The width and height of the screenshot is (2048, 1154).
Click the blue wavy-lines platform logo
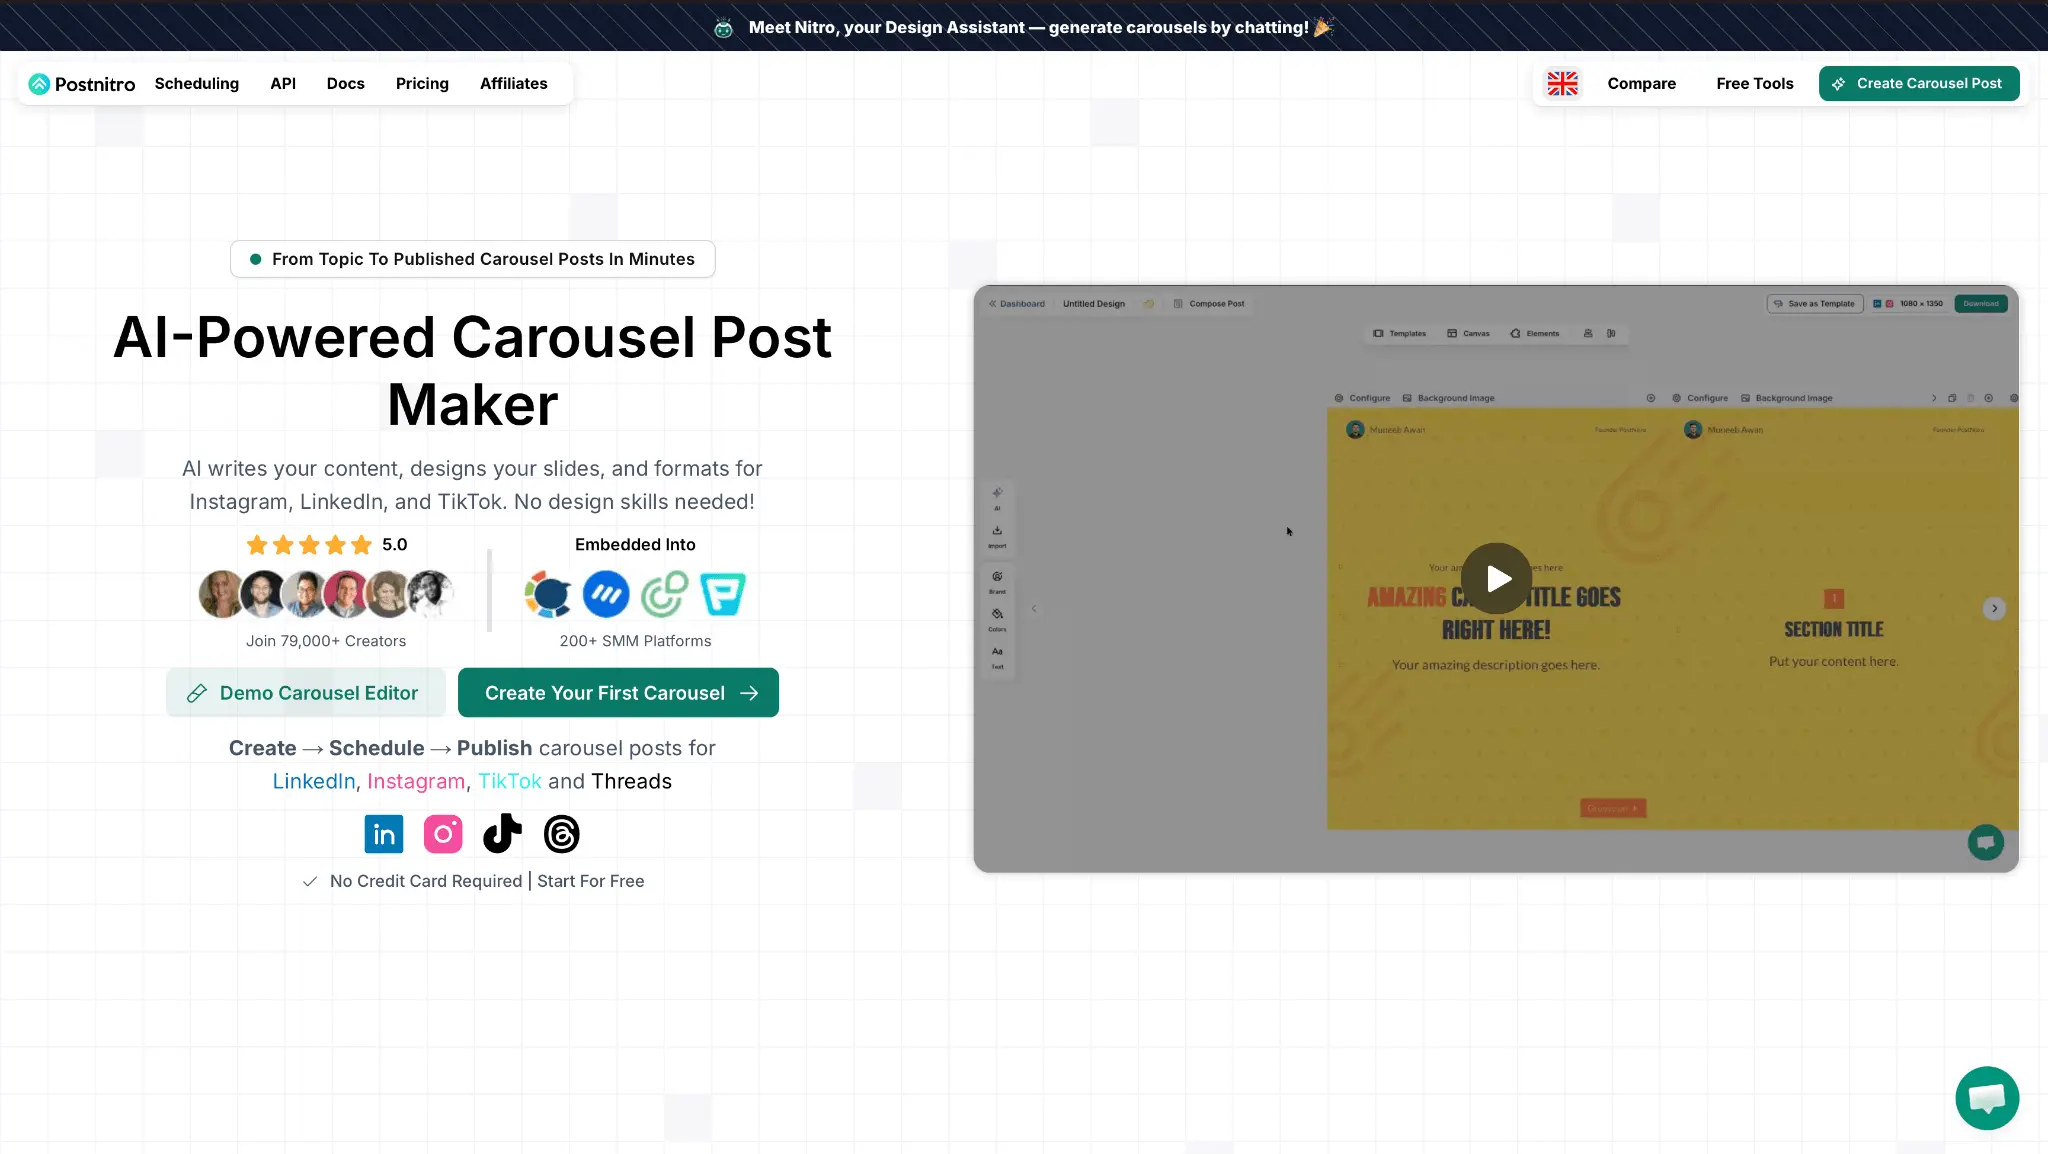click(606, 594)
